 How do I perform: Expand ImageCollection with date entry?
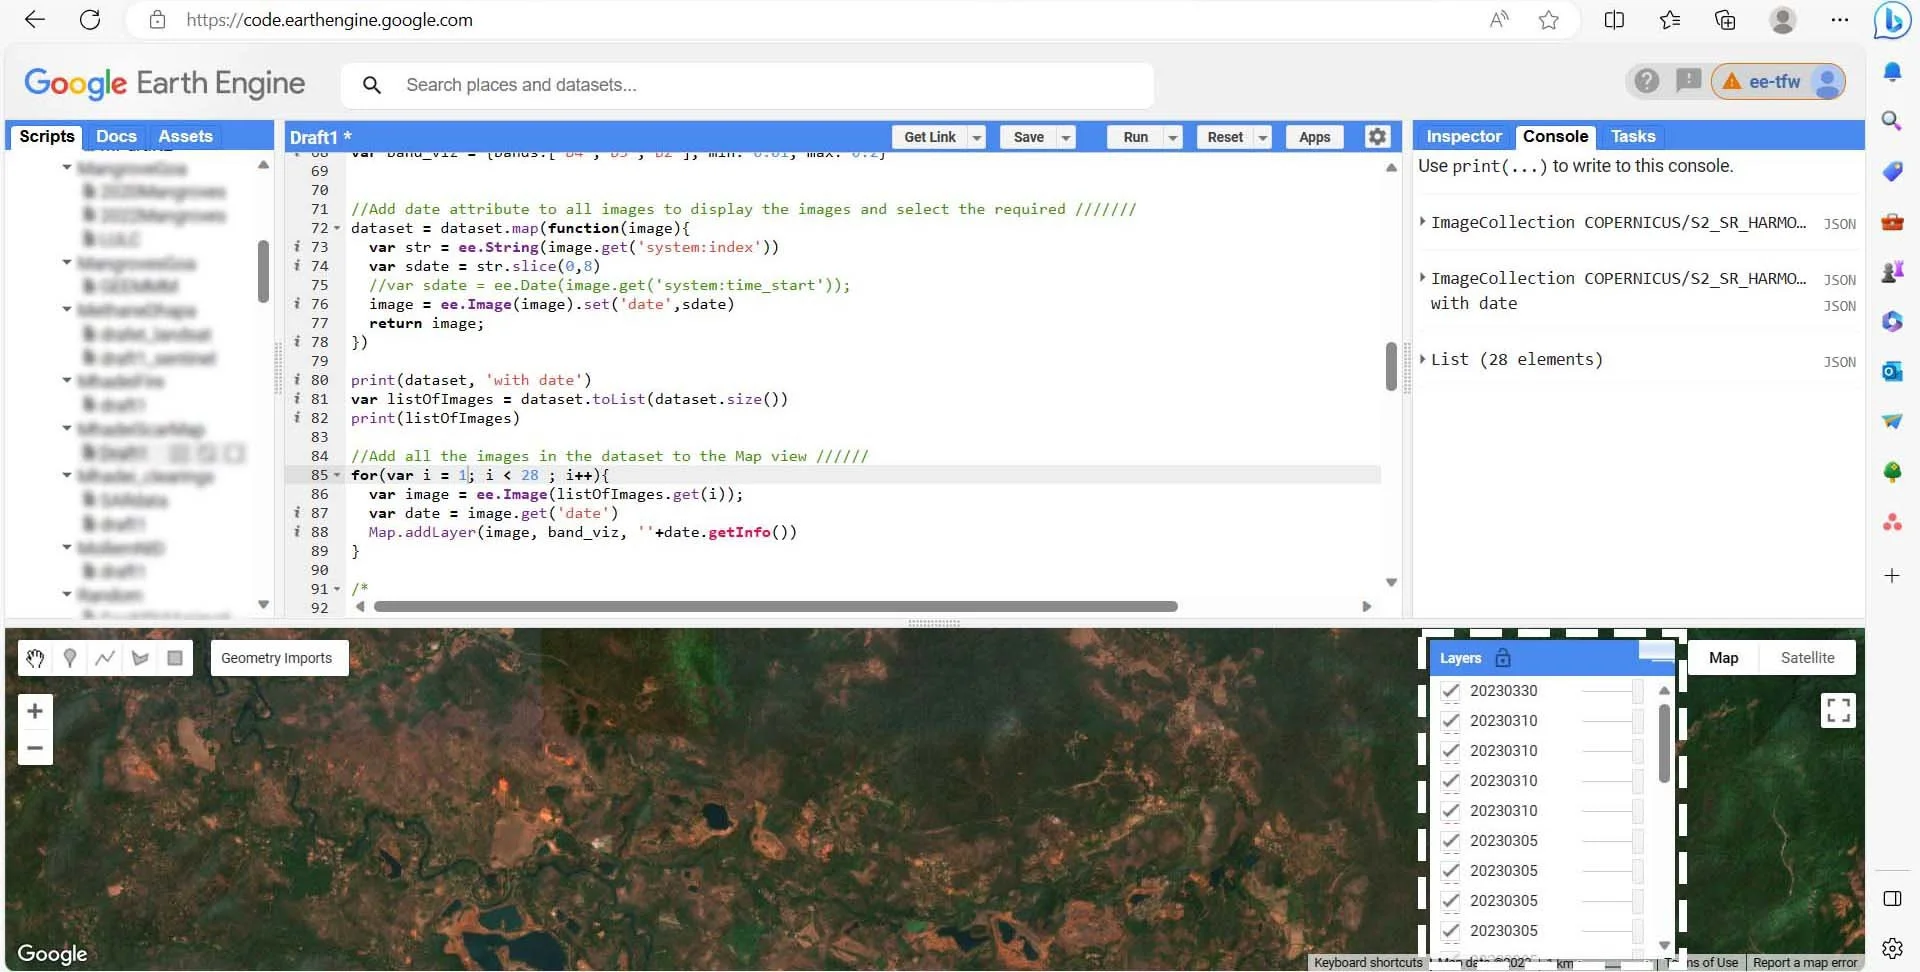(x=1424, y=278)
